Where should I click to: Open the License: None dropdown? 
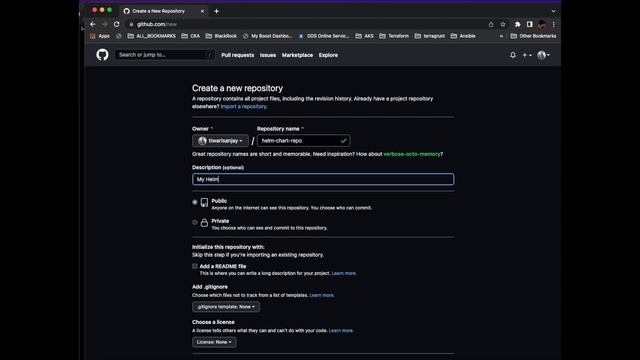coord(214,342)
